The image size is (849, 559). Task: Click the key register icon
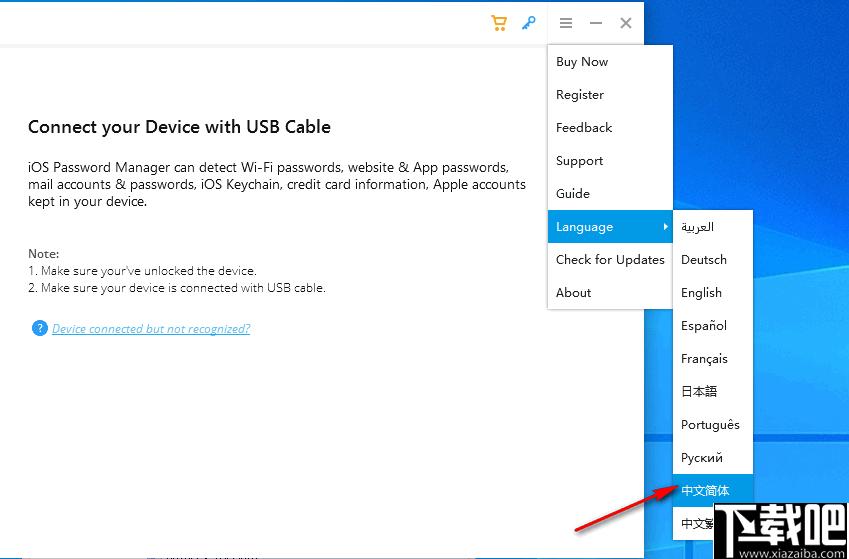(529, 23)
